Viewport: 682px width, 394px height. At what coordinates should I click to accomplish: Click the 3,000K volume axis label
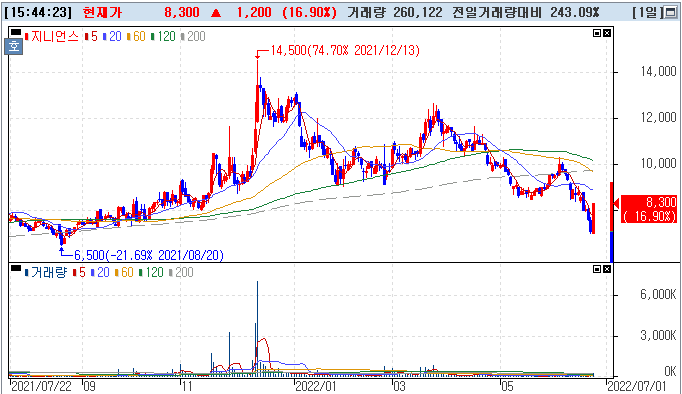pos(659,335)
